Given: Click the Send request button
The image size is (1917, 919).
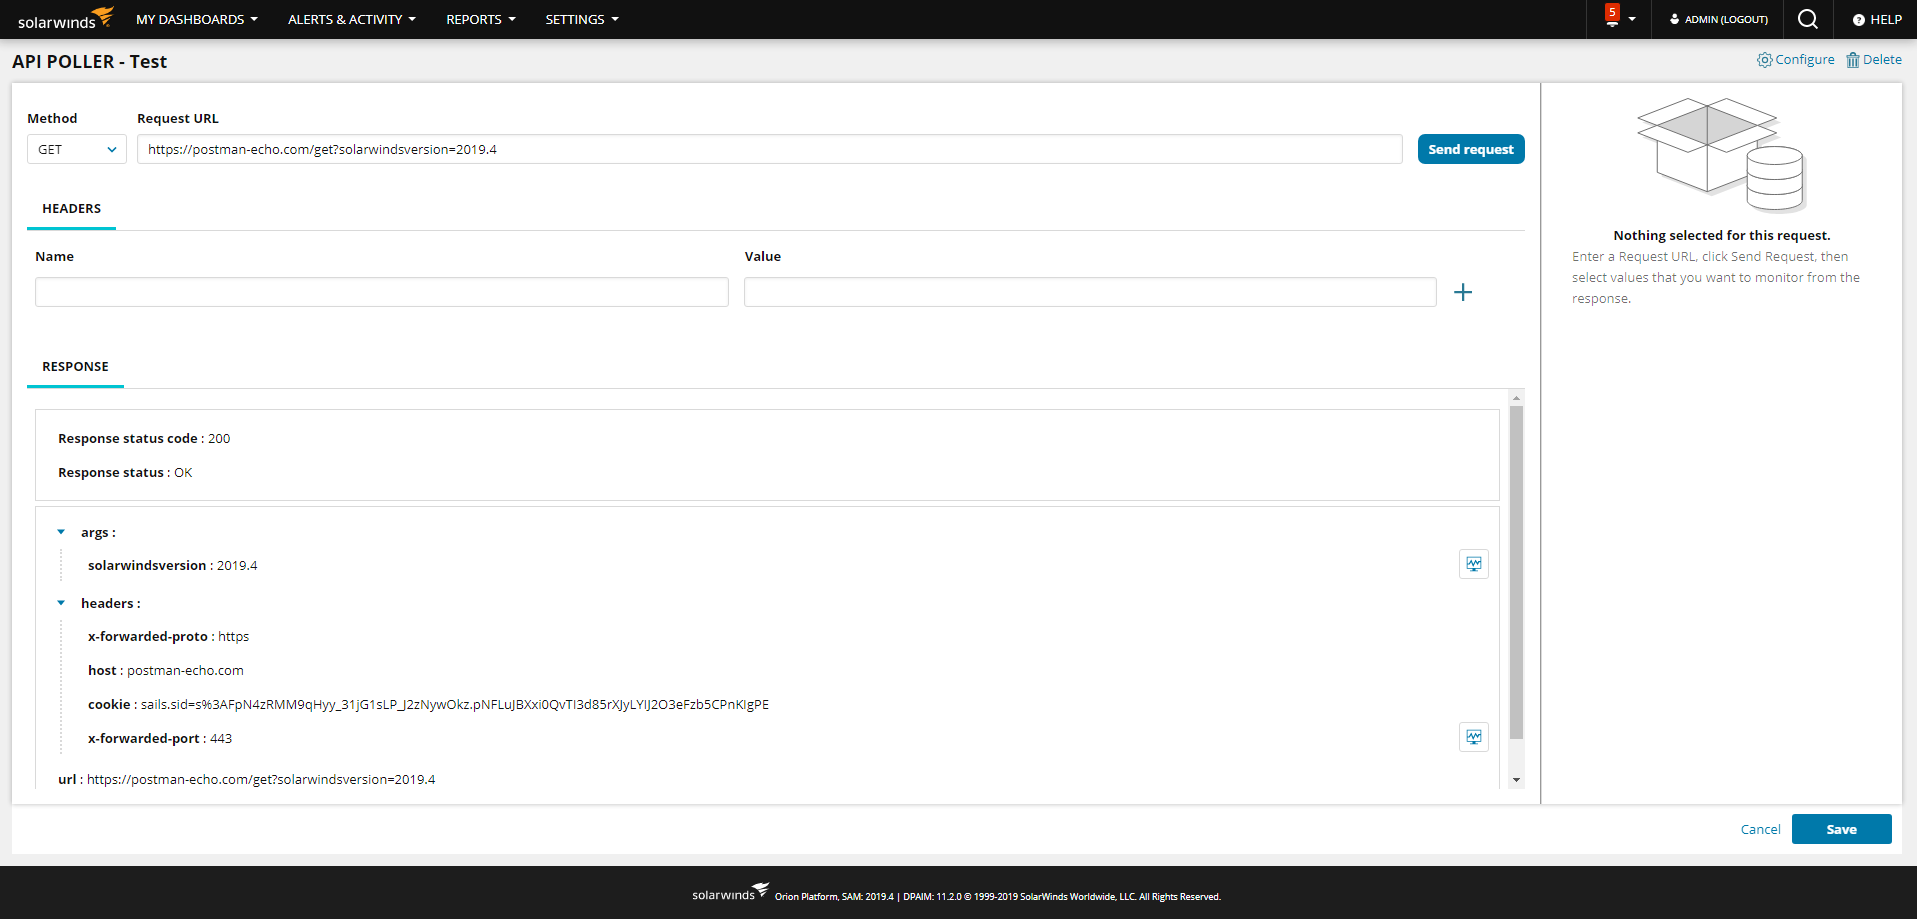Looking at the screenshot, I should coord(1471,149).
